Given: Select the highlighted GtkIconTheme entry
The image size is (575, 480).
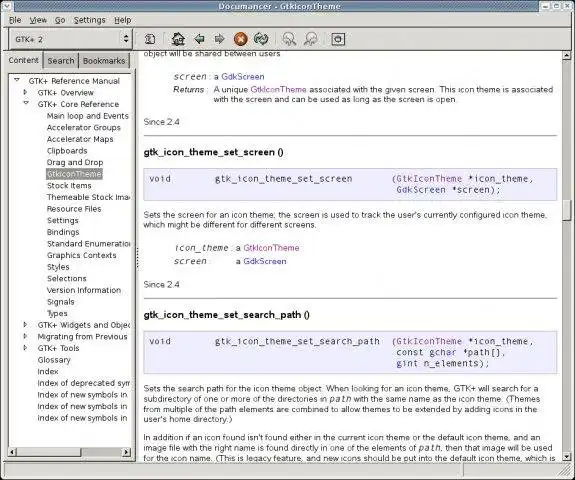Looking at the screenshot, I should [x=74, y=174].
